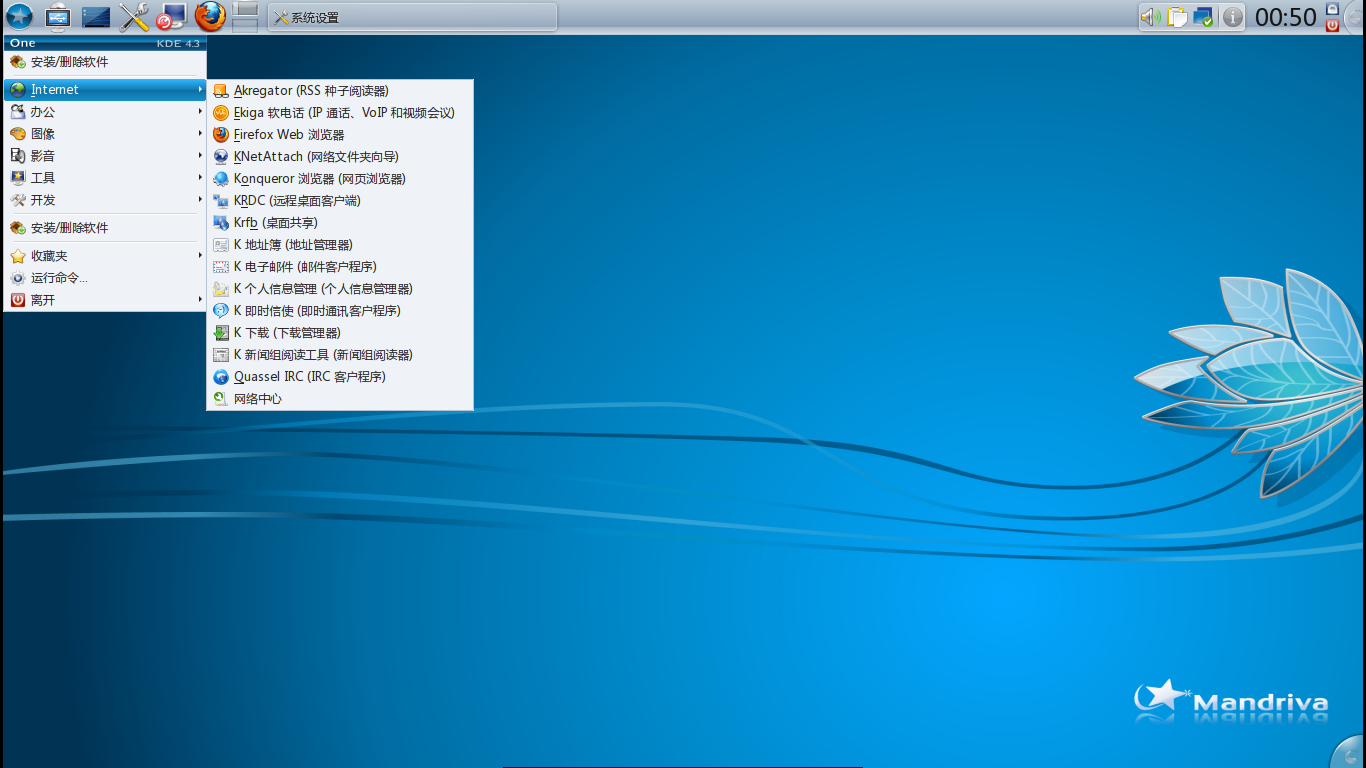Choose 运行命令... run command entry
The height and width of the screenshot is (768, 1366).
[105, 278]
